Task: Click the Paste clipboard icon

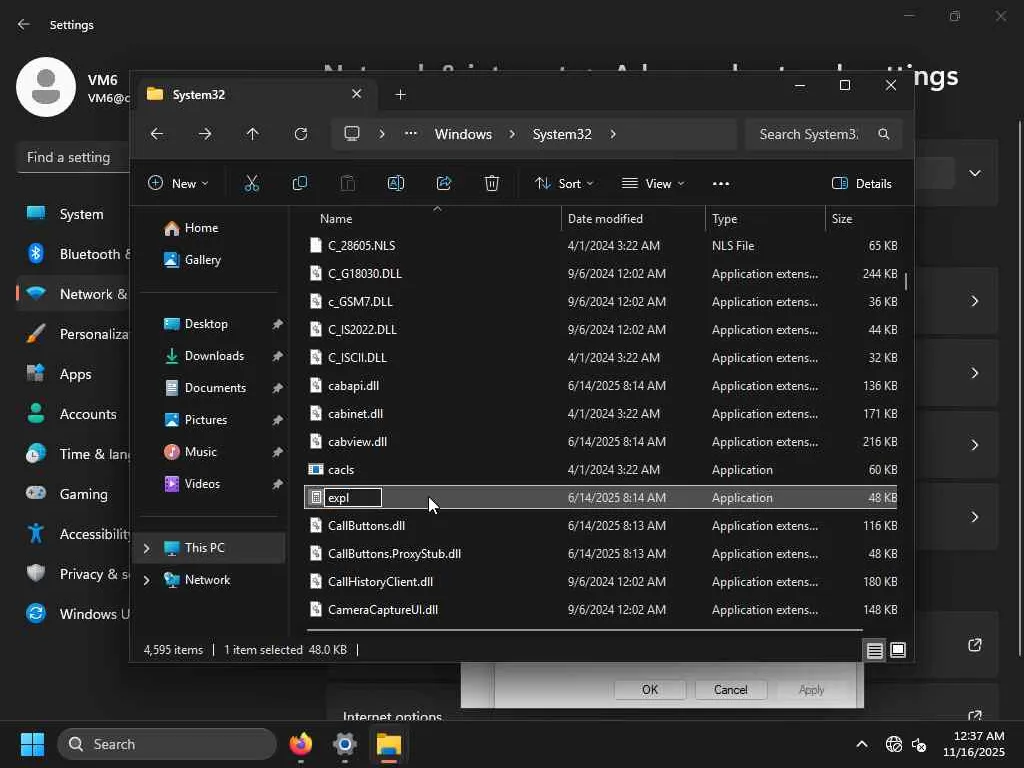Action: pyautogui.click(x=347, y=184)
